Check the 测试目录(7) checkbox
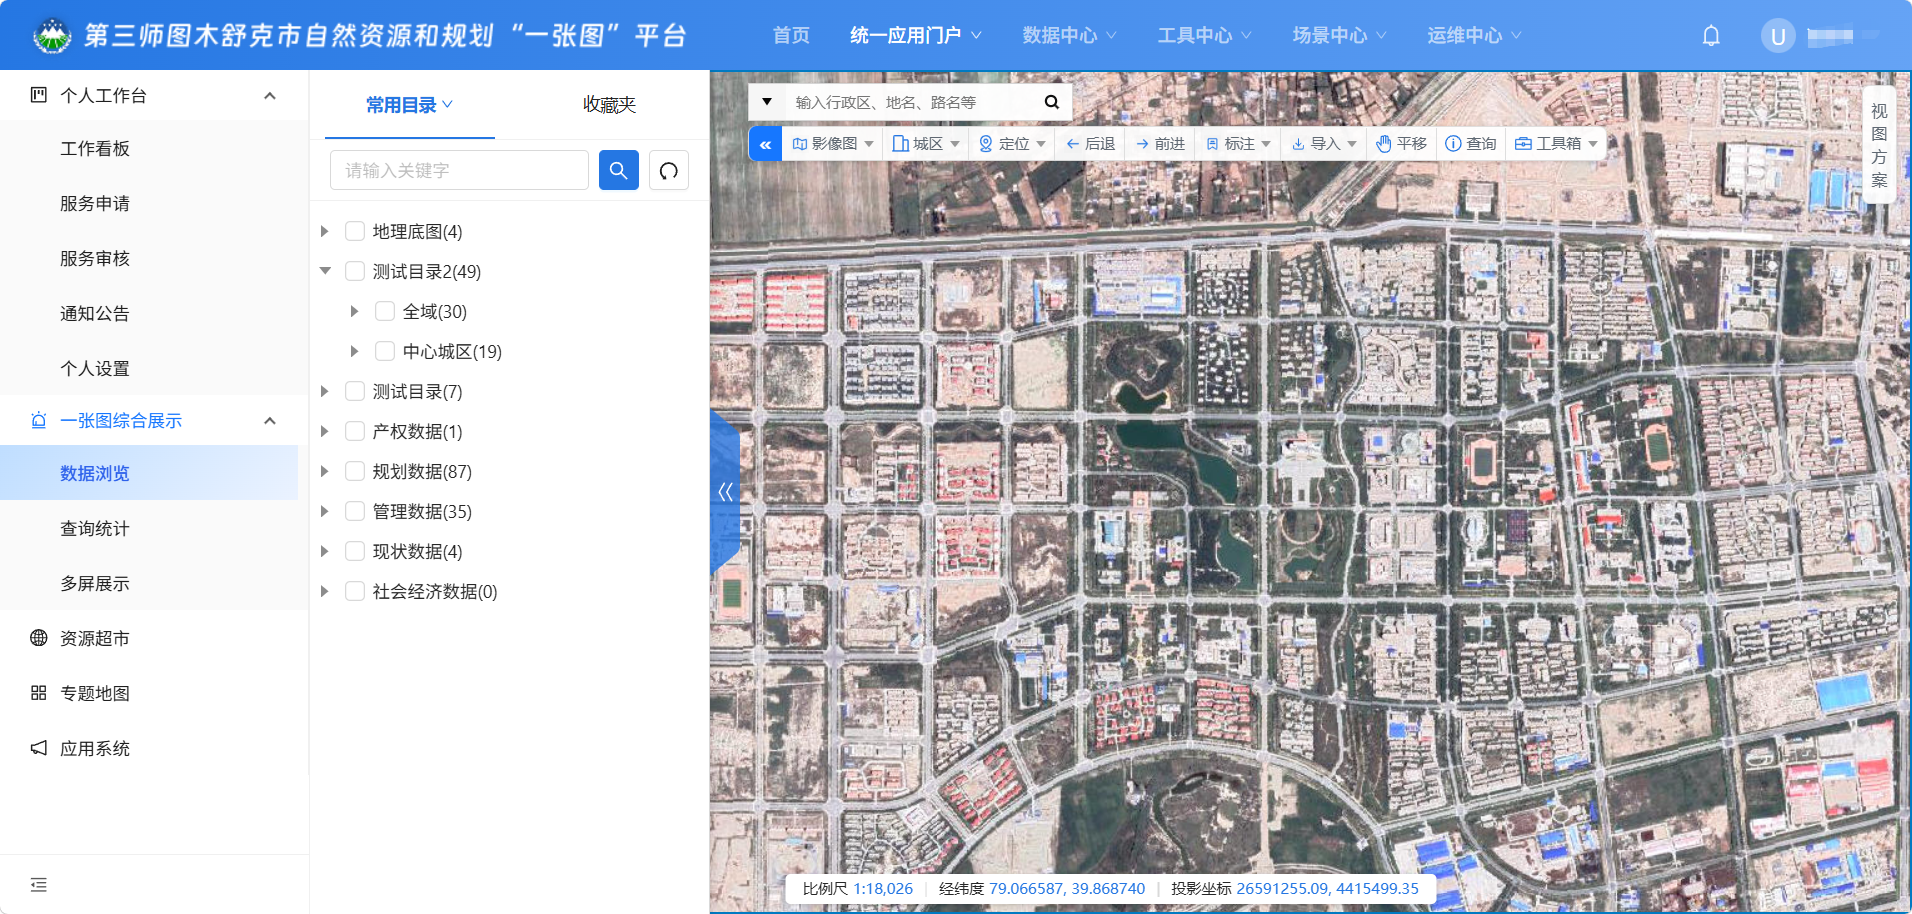The width and height of the screenshot is (1912, 914). coord(355,391)
